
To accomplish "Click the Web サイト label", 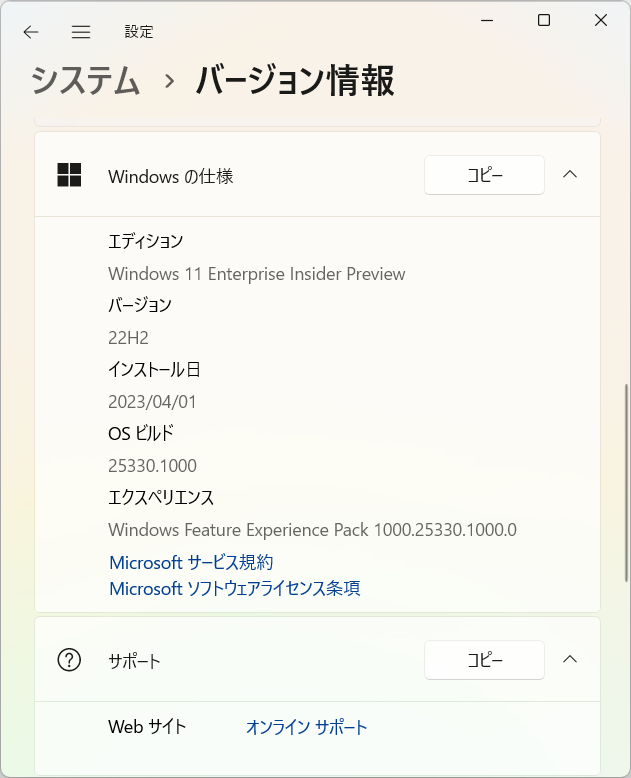I will [x=147, y=727].
